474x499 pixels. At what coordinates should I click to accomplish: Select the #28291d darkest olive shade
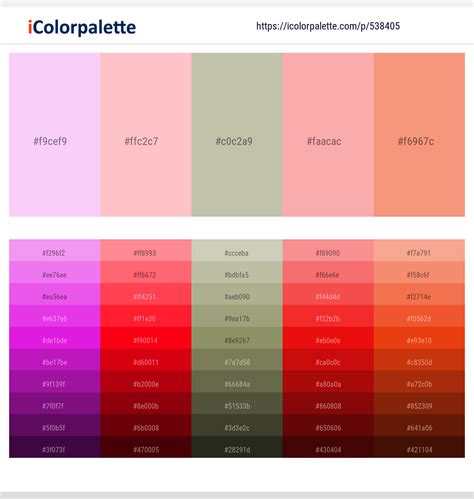pyautogui.click(x=237, y=447)
